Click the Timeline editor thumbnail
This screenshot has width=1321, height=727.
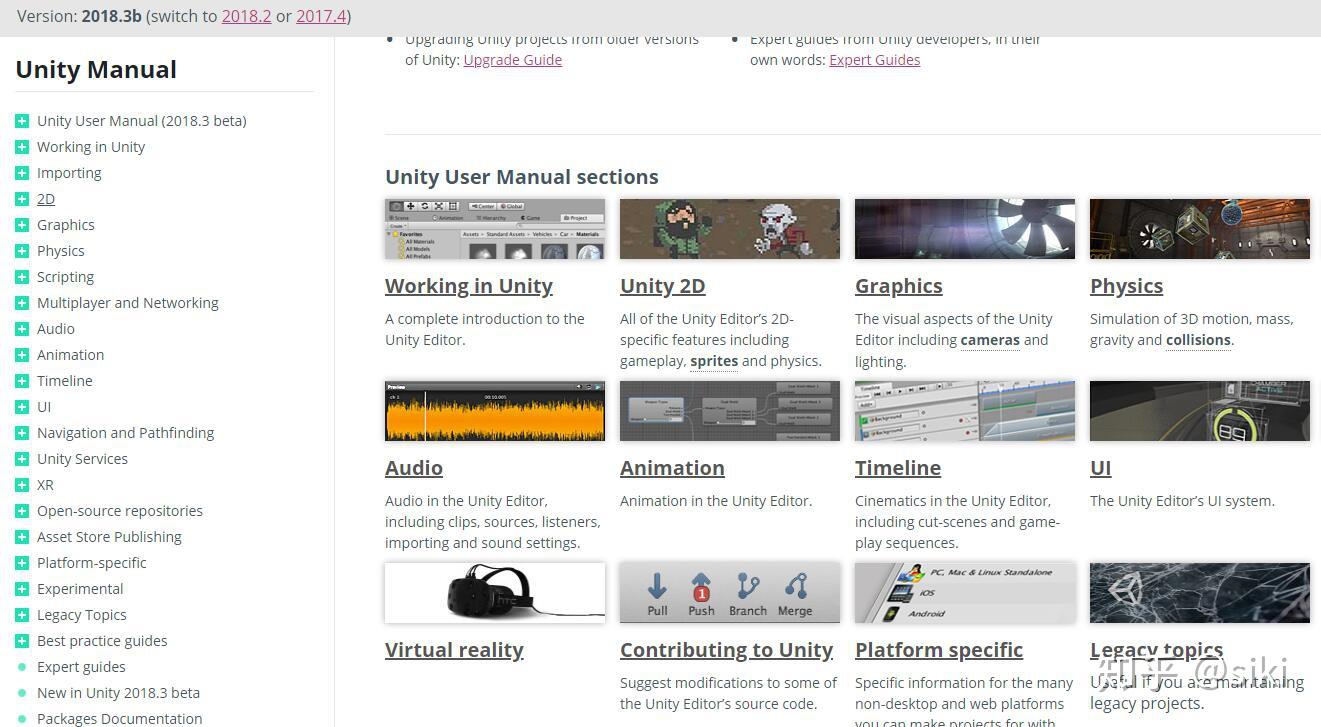(x=965, y=411)
